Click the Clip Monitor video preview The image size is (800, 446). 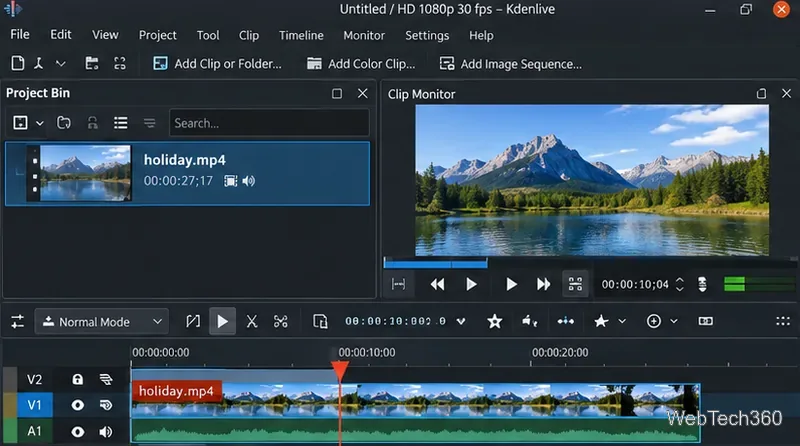tap(592, 180)
